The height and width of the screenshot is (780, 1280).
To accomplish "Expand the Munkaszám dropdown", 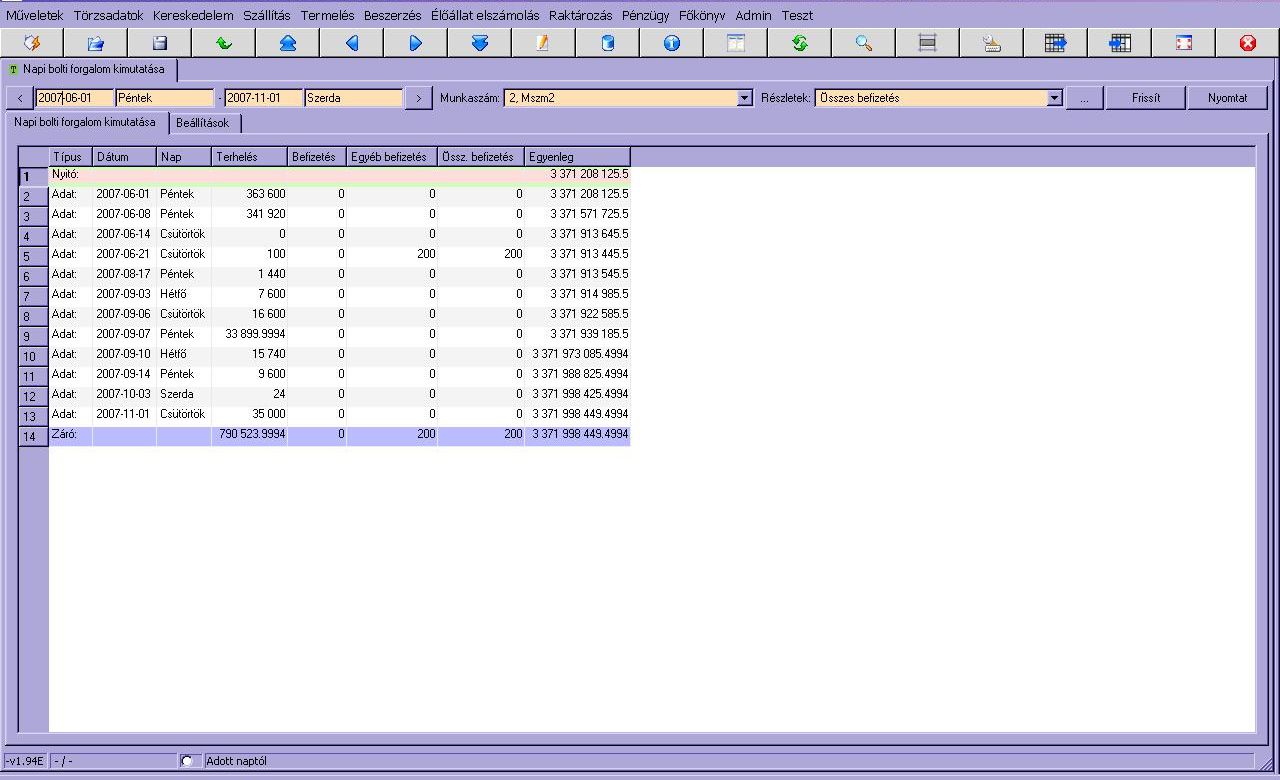I will (x=744, y=98).
